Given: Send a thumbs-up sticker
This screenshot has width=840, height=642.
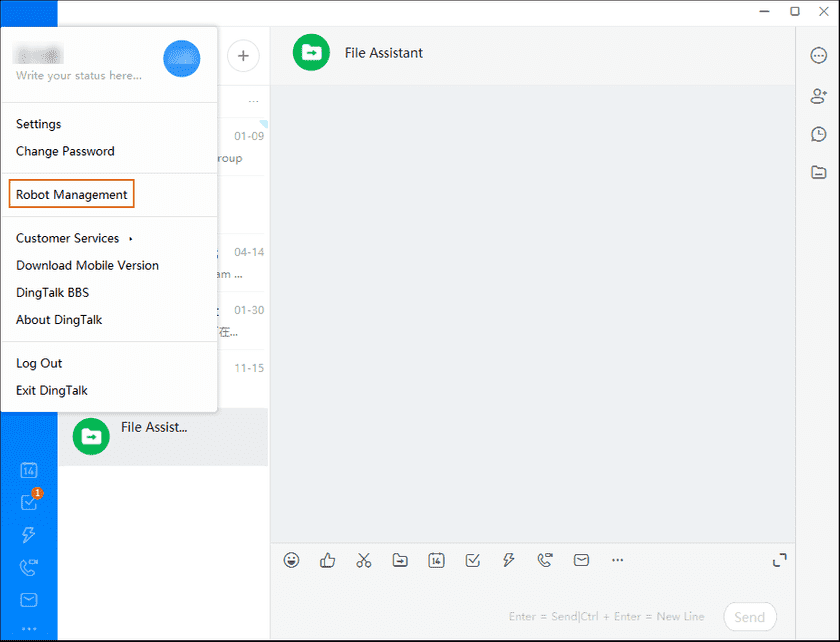Looking at the screenshot, I should click(x=327, y=560).
